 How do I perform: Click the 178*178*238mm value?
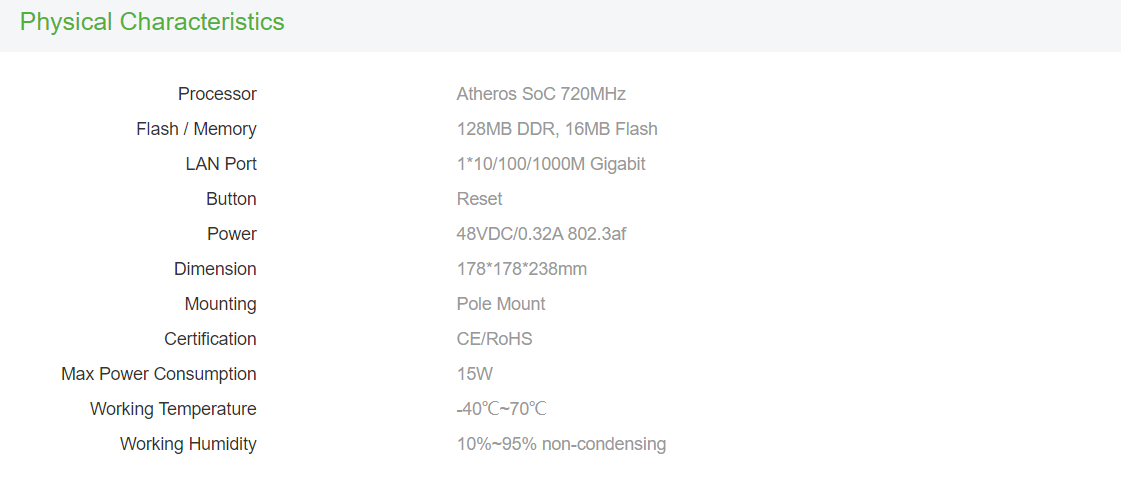pos(522,269)
